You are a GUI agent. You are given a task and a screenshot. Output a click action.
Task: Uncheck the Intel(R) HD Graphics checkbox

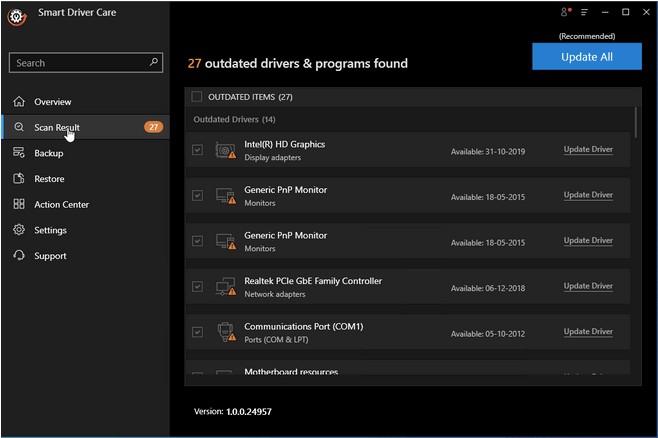pyautogui.click(x=197, y=150)
